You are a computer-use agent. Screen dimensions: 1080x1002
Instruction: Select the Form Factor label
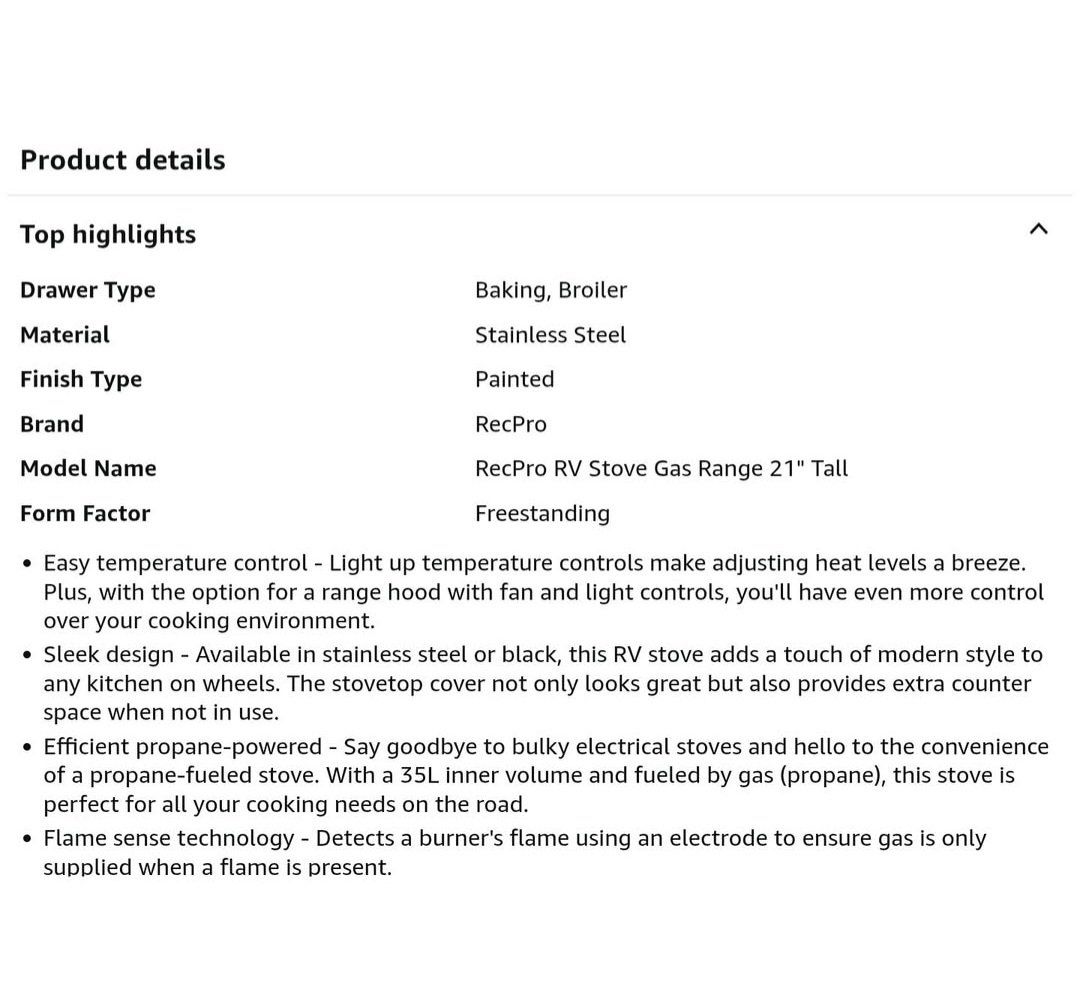85,513
